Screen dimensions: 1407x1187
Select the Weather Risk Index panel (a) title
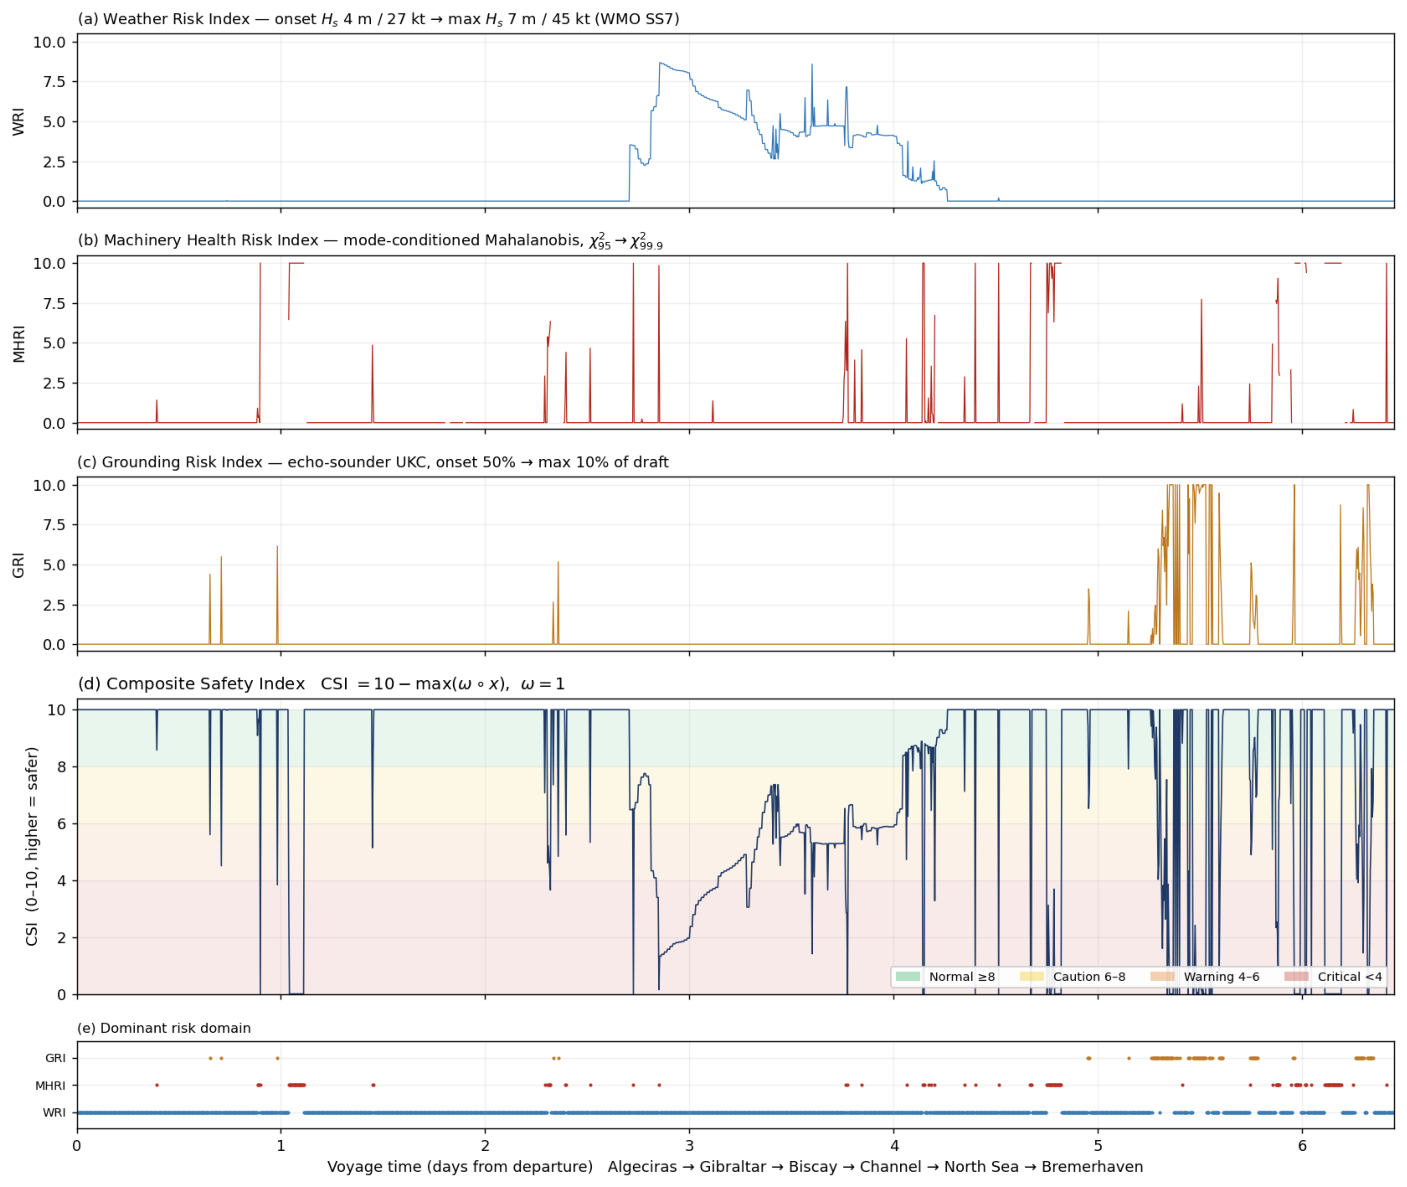tap(379, 19)
